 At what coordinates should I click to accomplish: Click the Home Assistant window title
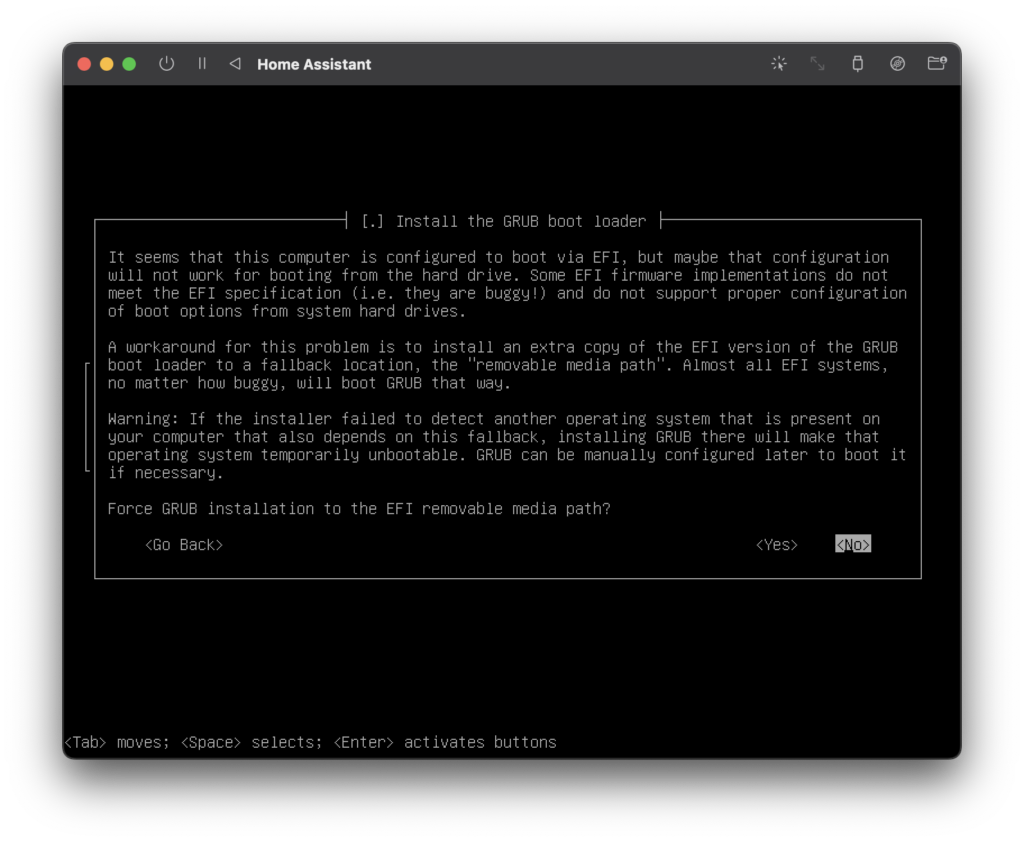coord(314,65)
